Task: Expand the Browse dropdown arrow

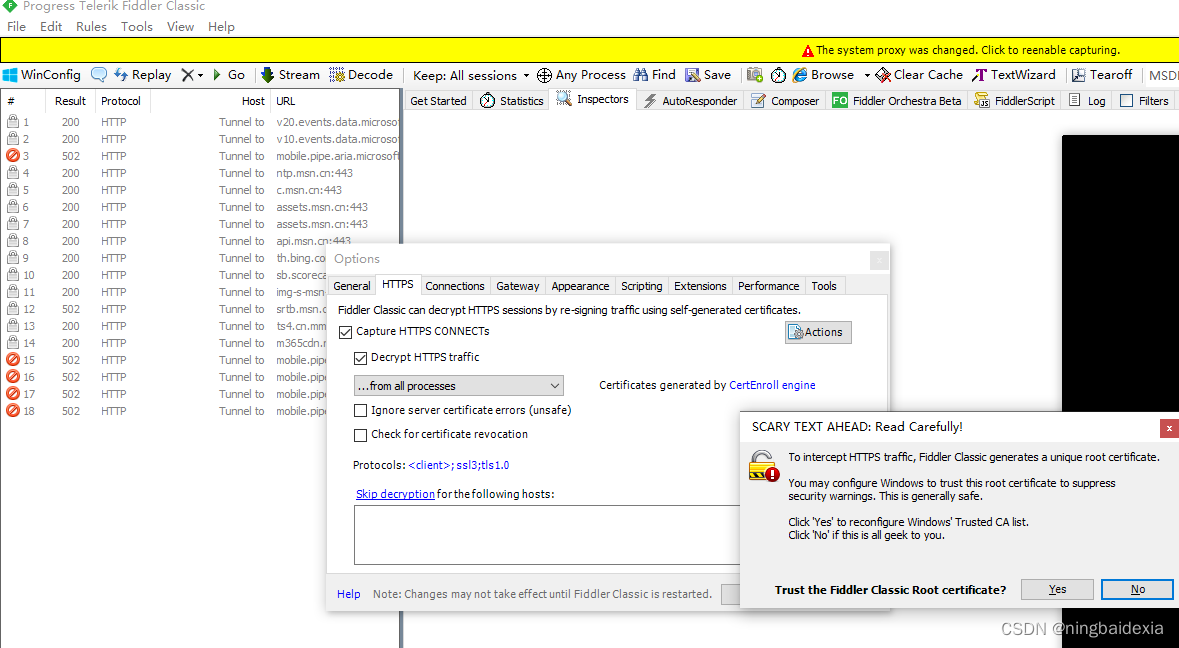Action: click(x=866, y=75)
